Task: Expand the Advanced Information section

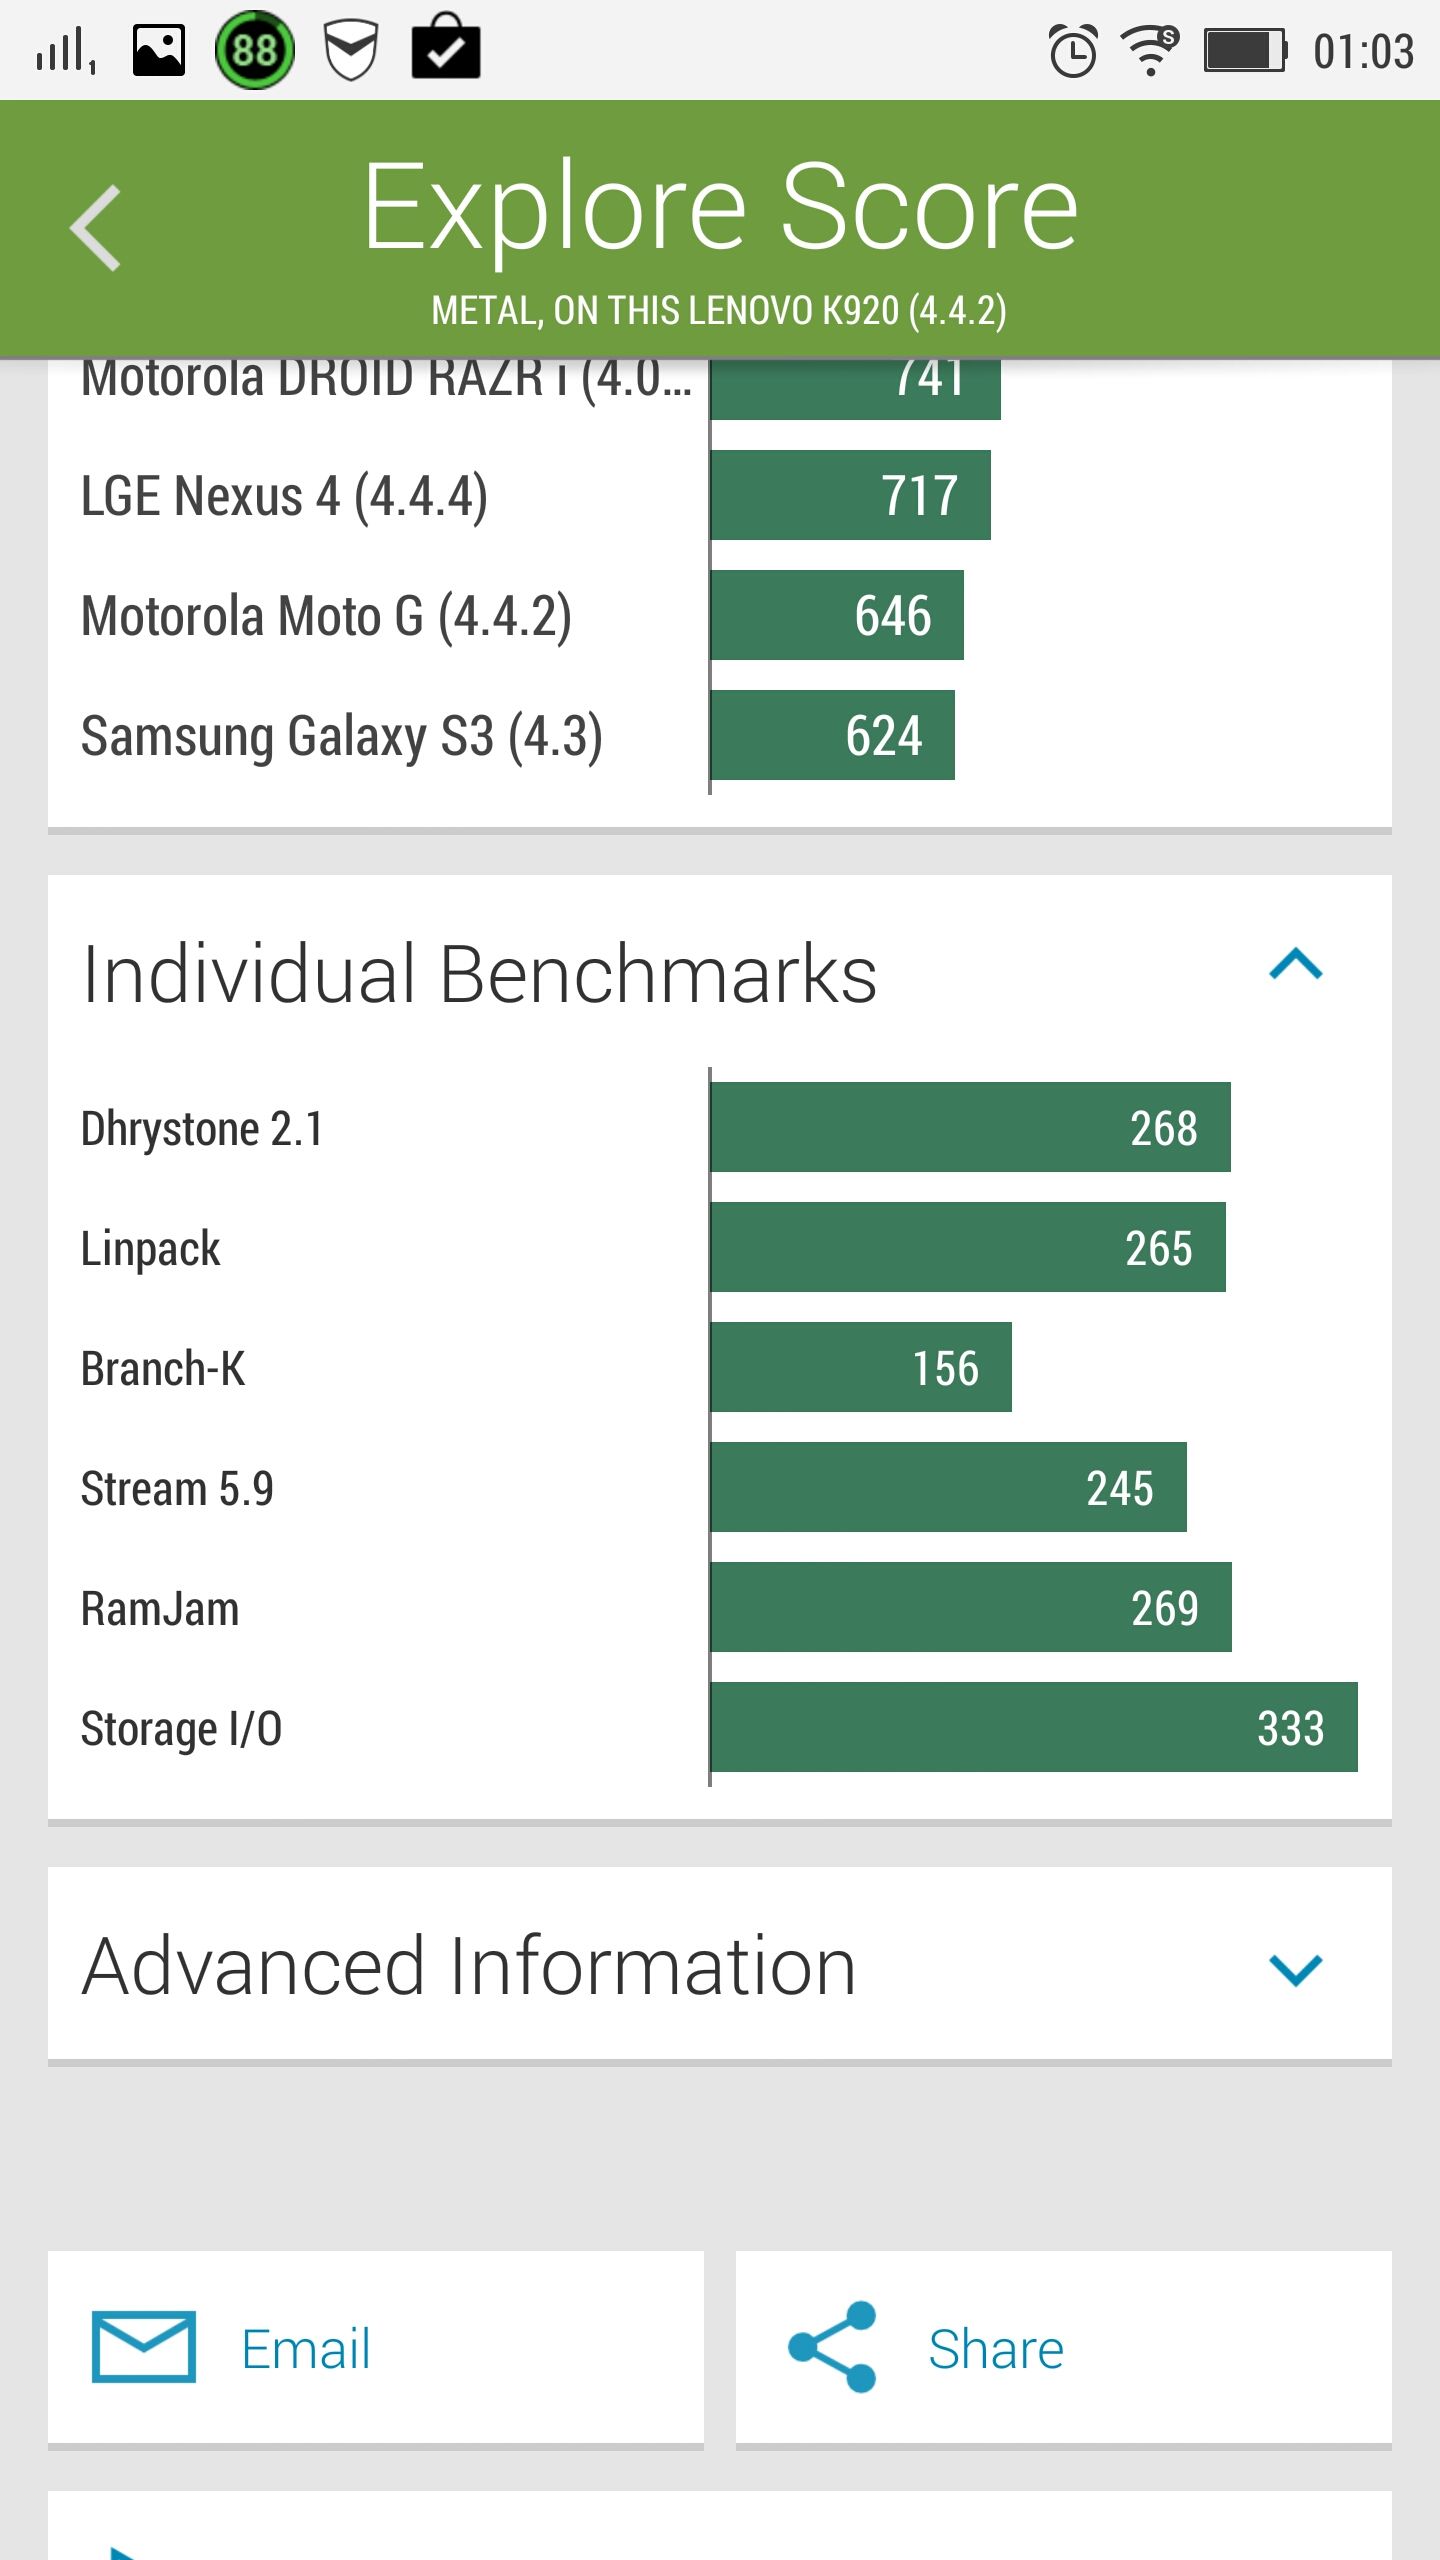Action: [1295, 1970]
